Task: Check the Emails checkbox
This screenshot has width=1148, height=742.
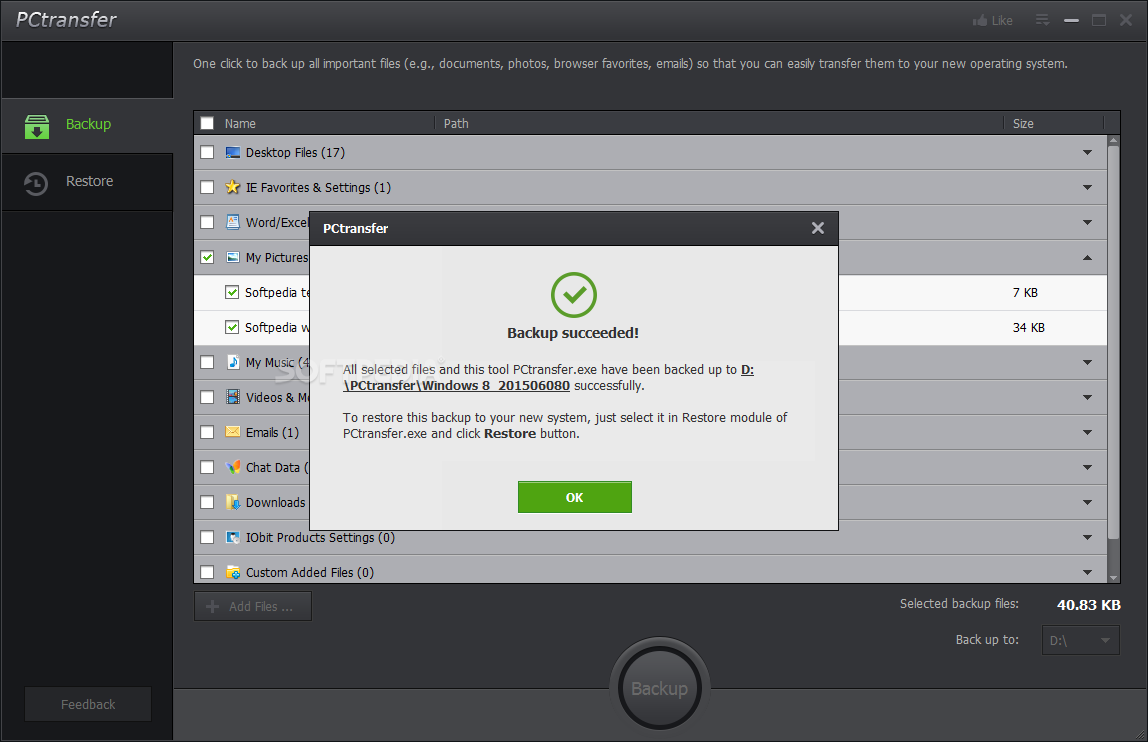Action: tap(207, 432)
